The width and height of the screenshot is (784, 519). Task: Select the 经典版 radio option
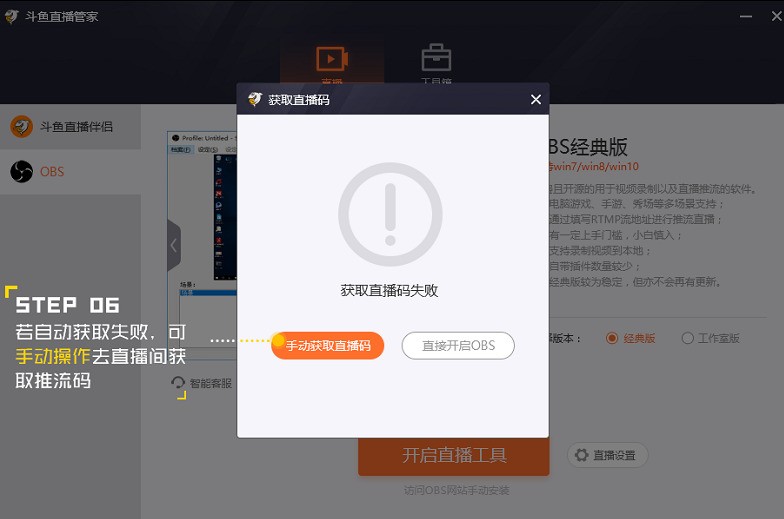click(613, 338)
